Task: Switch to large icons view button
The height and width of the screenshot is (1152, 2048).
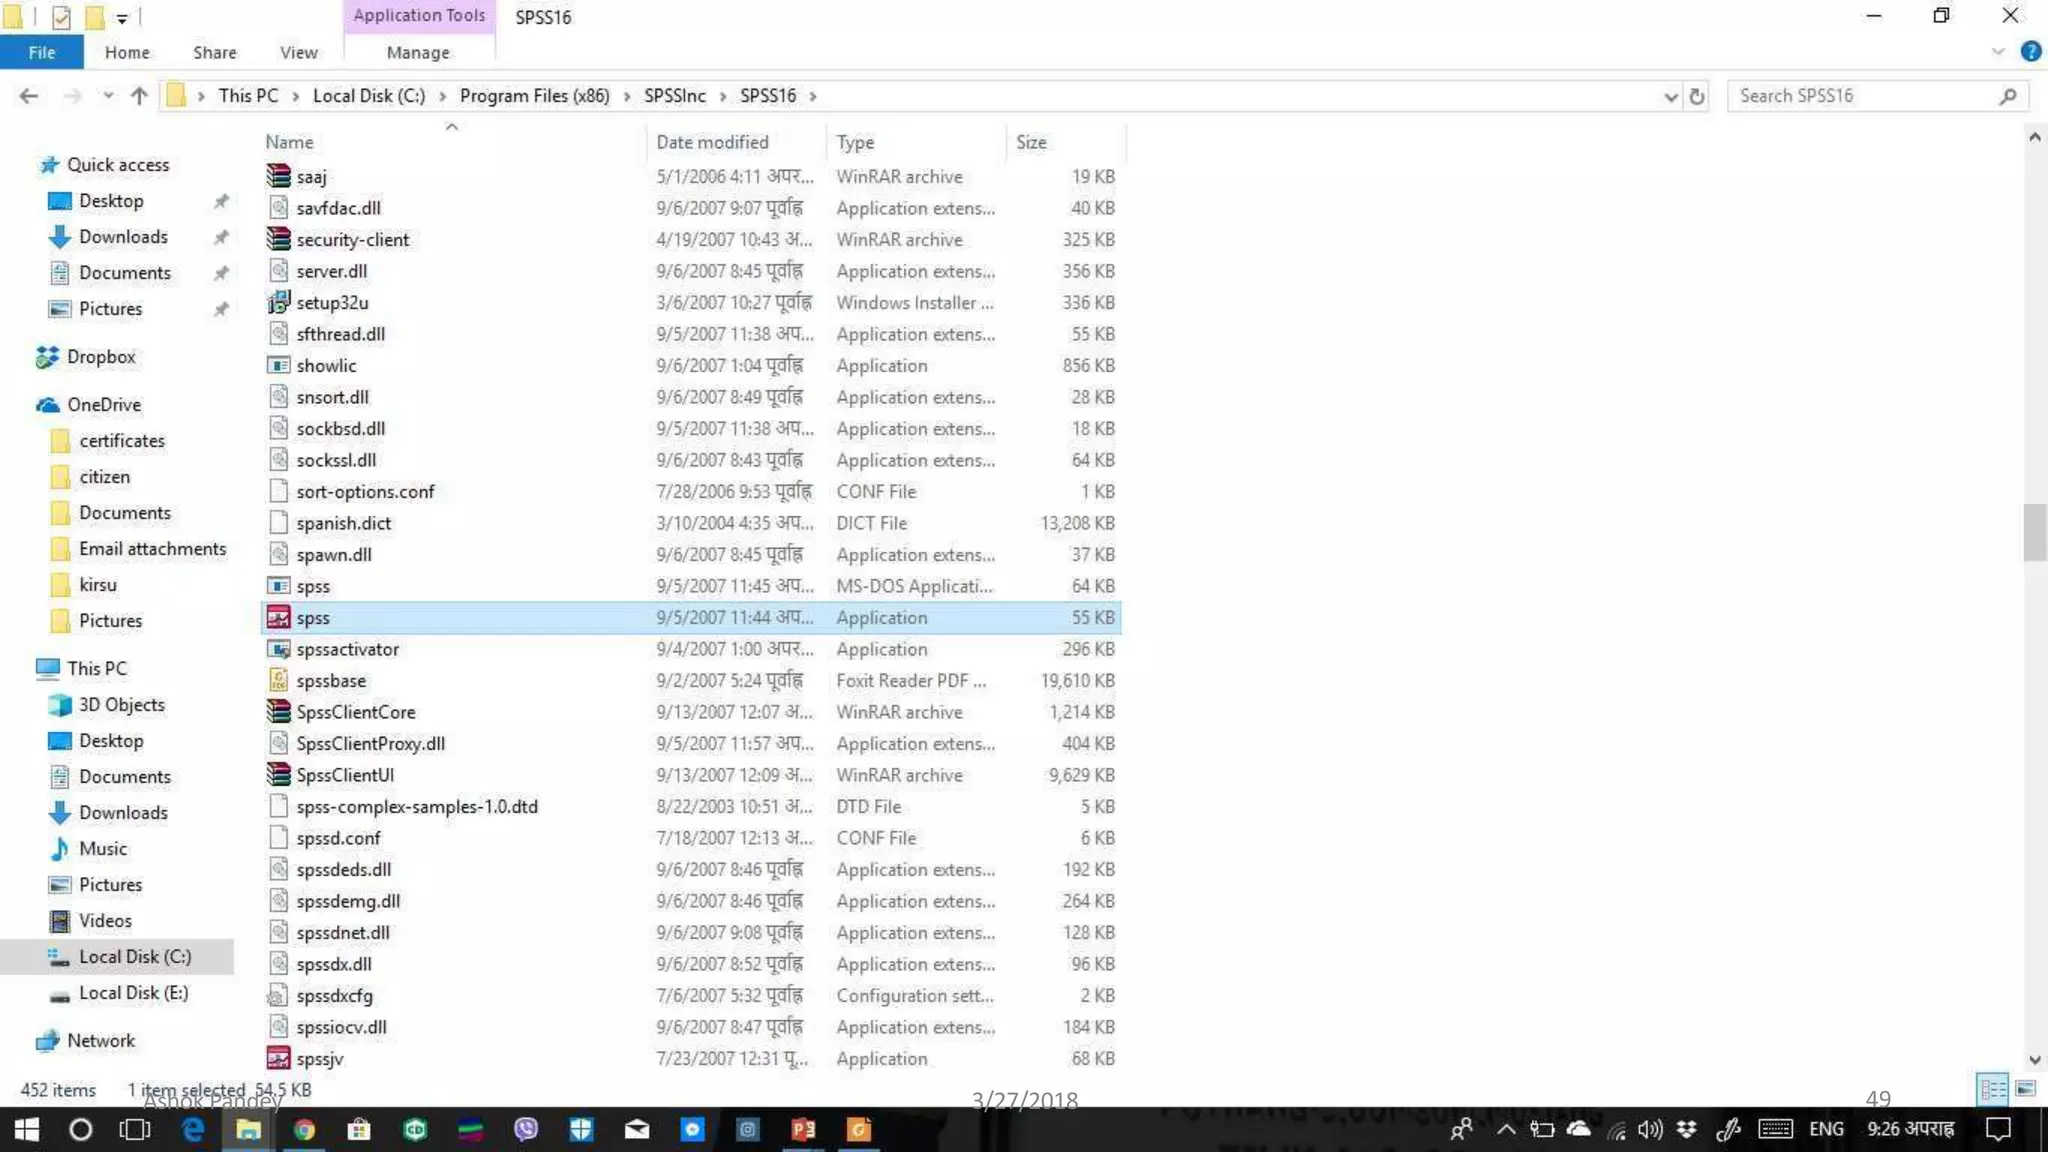Action: [2026, 1089]
